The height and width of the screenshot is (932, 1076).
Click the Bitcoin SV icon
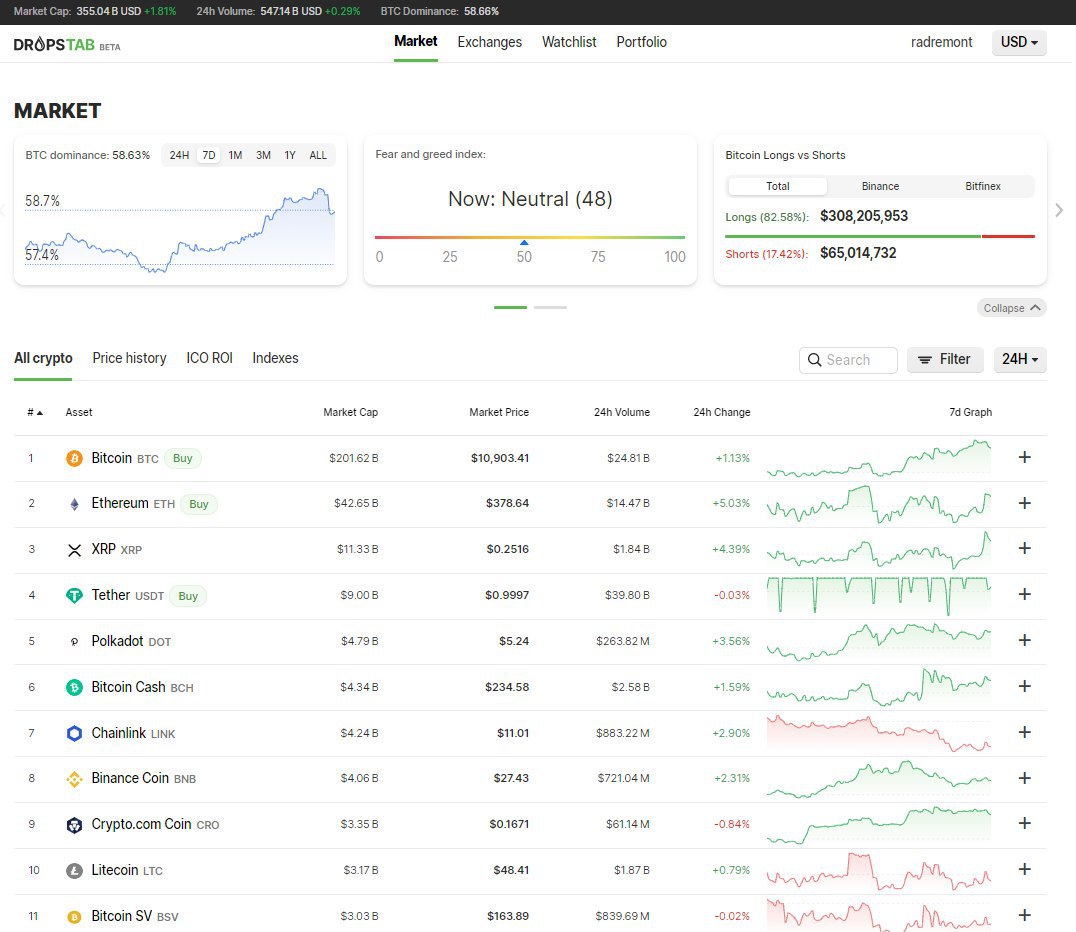coord(74,917)
